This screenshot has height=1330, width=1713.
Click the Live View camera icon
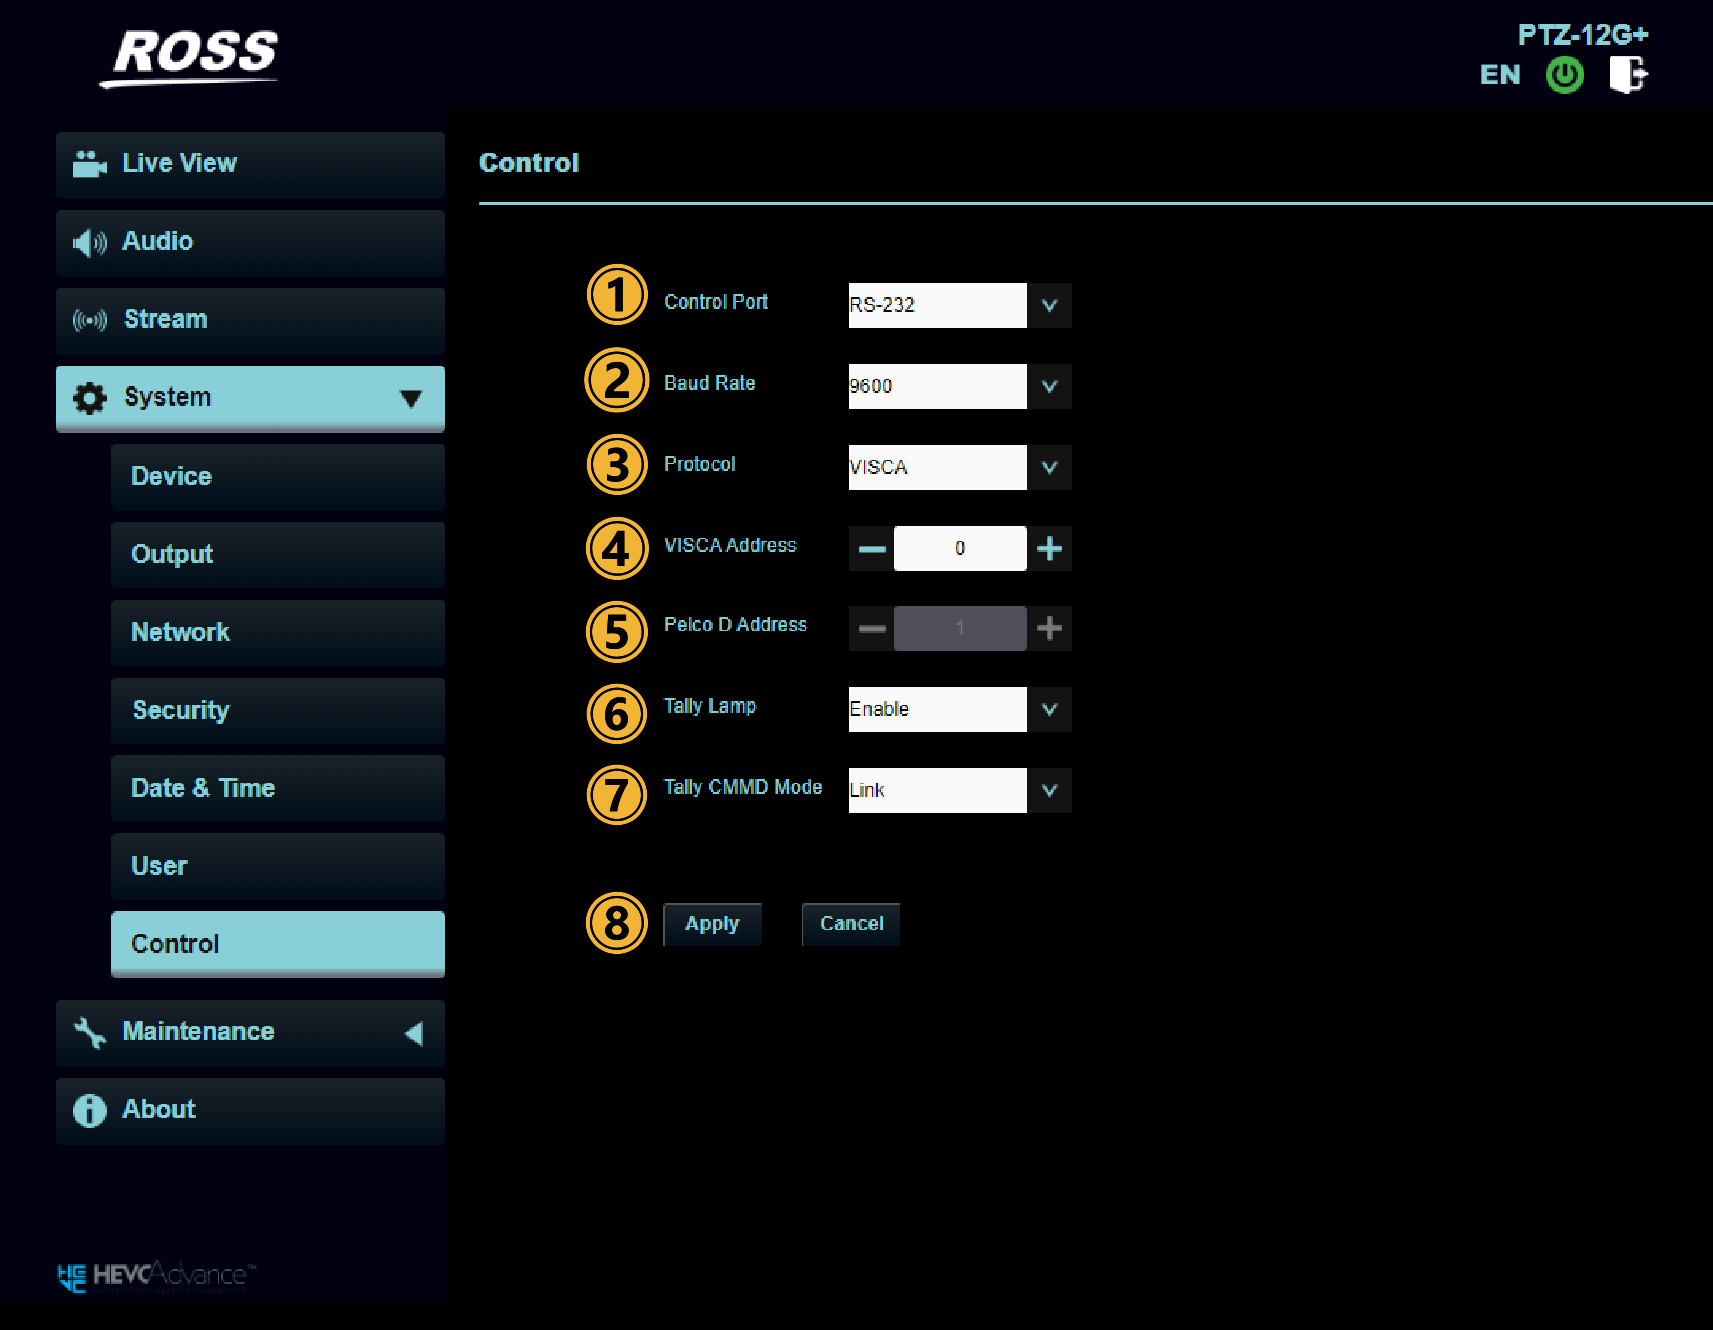(x=89, y=164)
